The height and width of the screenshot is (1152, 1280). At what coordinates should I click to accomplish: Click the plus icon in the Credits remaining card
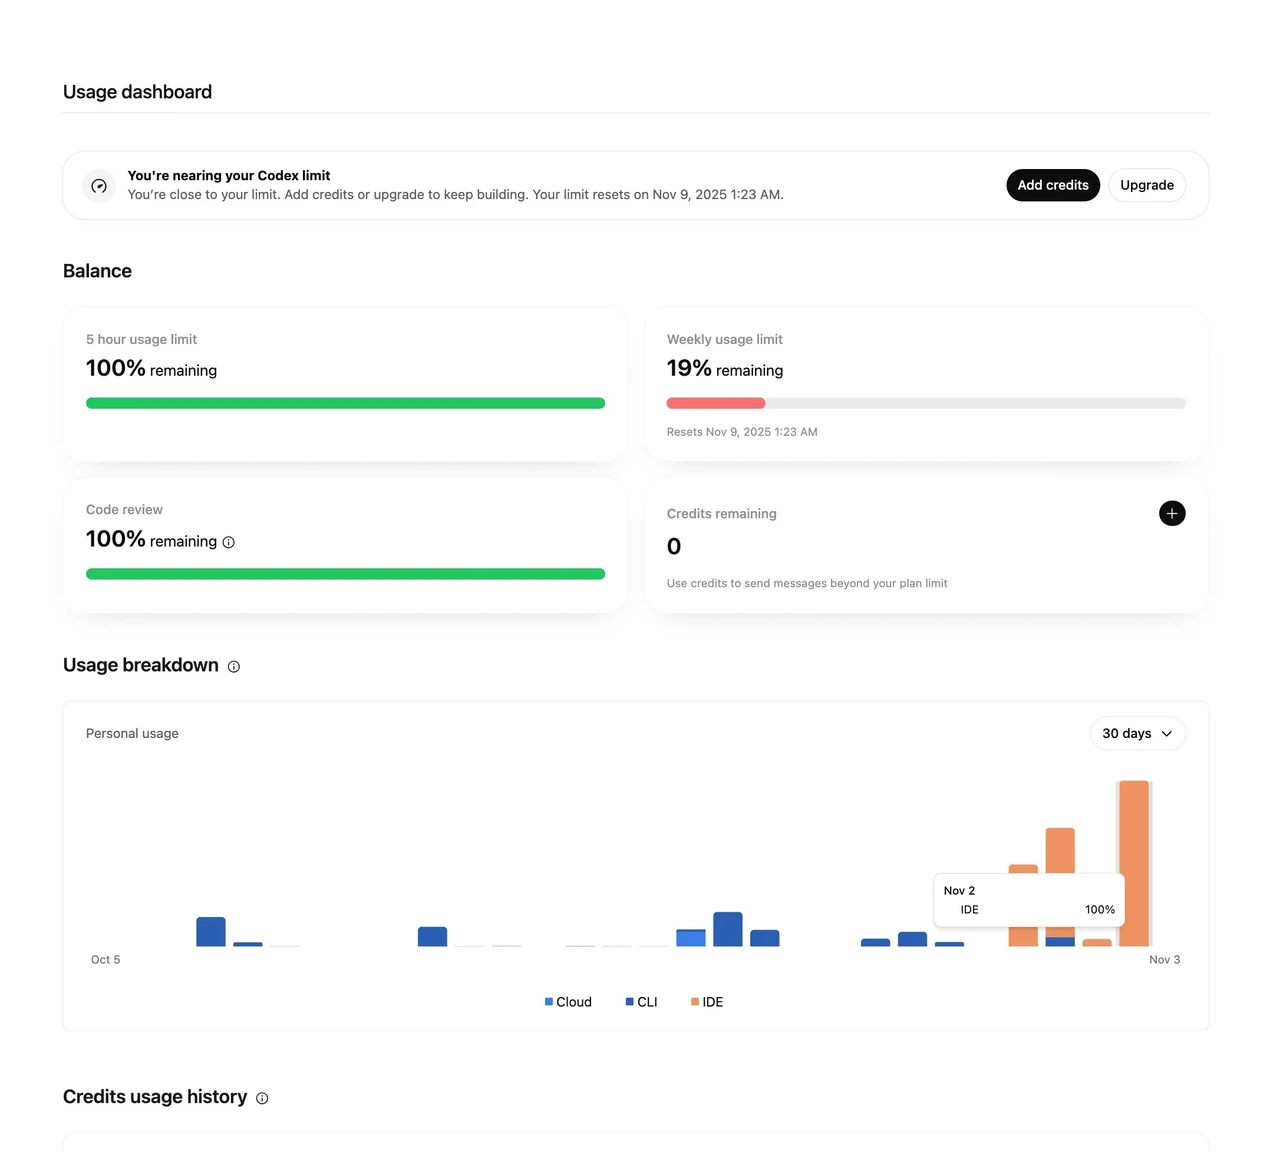[1172, 513]
